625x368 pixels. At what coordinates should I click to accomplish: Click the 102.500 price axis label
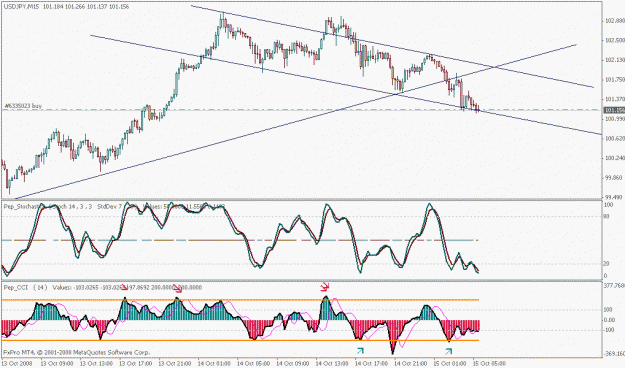[614, 41]
